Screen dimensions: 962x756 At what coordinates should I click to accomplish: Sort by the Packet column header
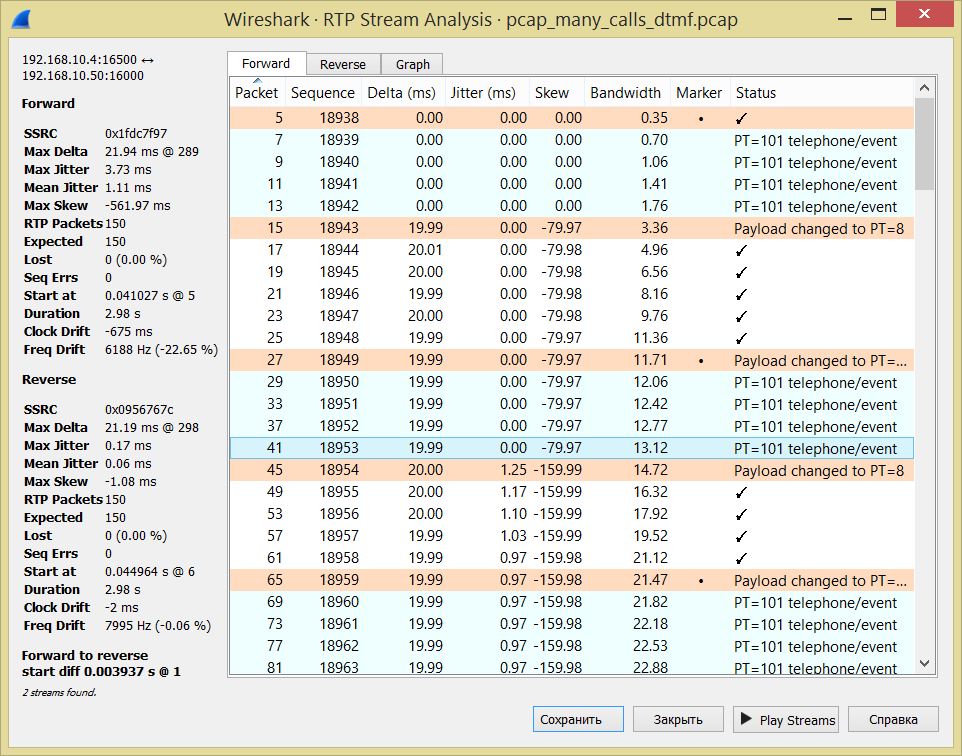coord(256,93)
